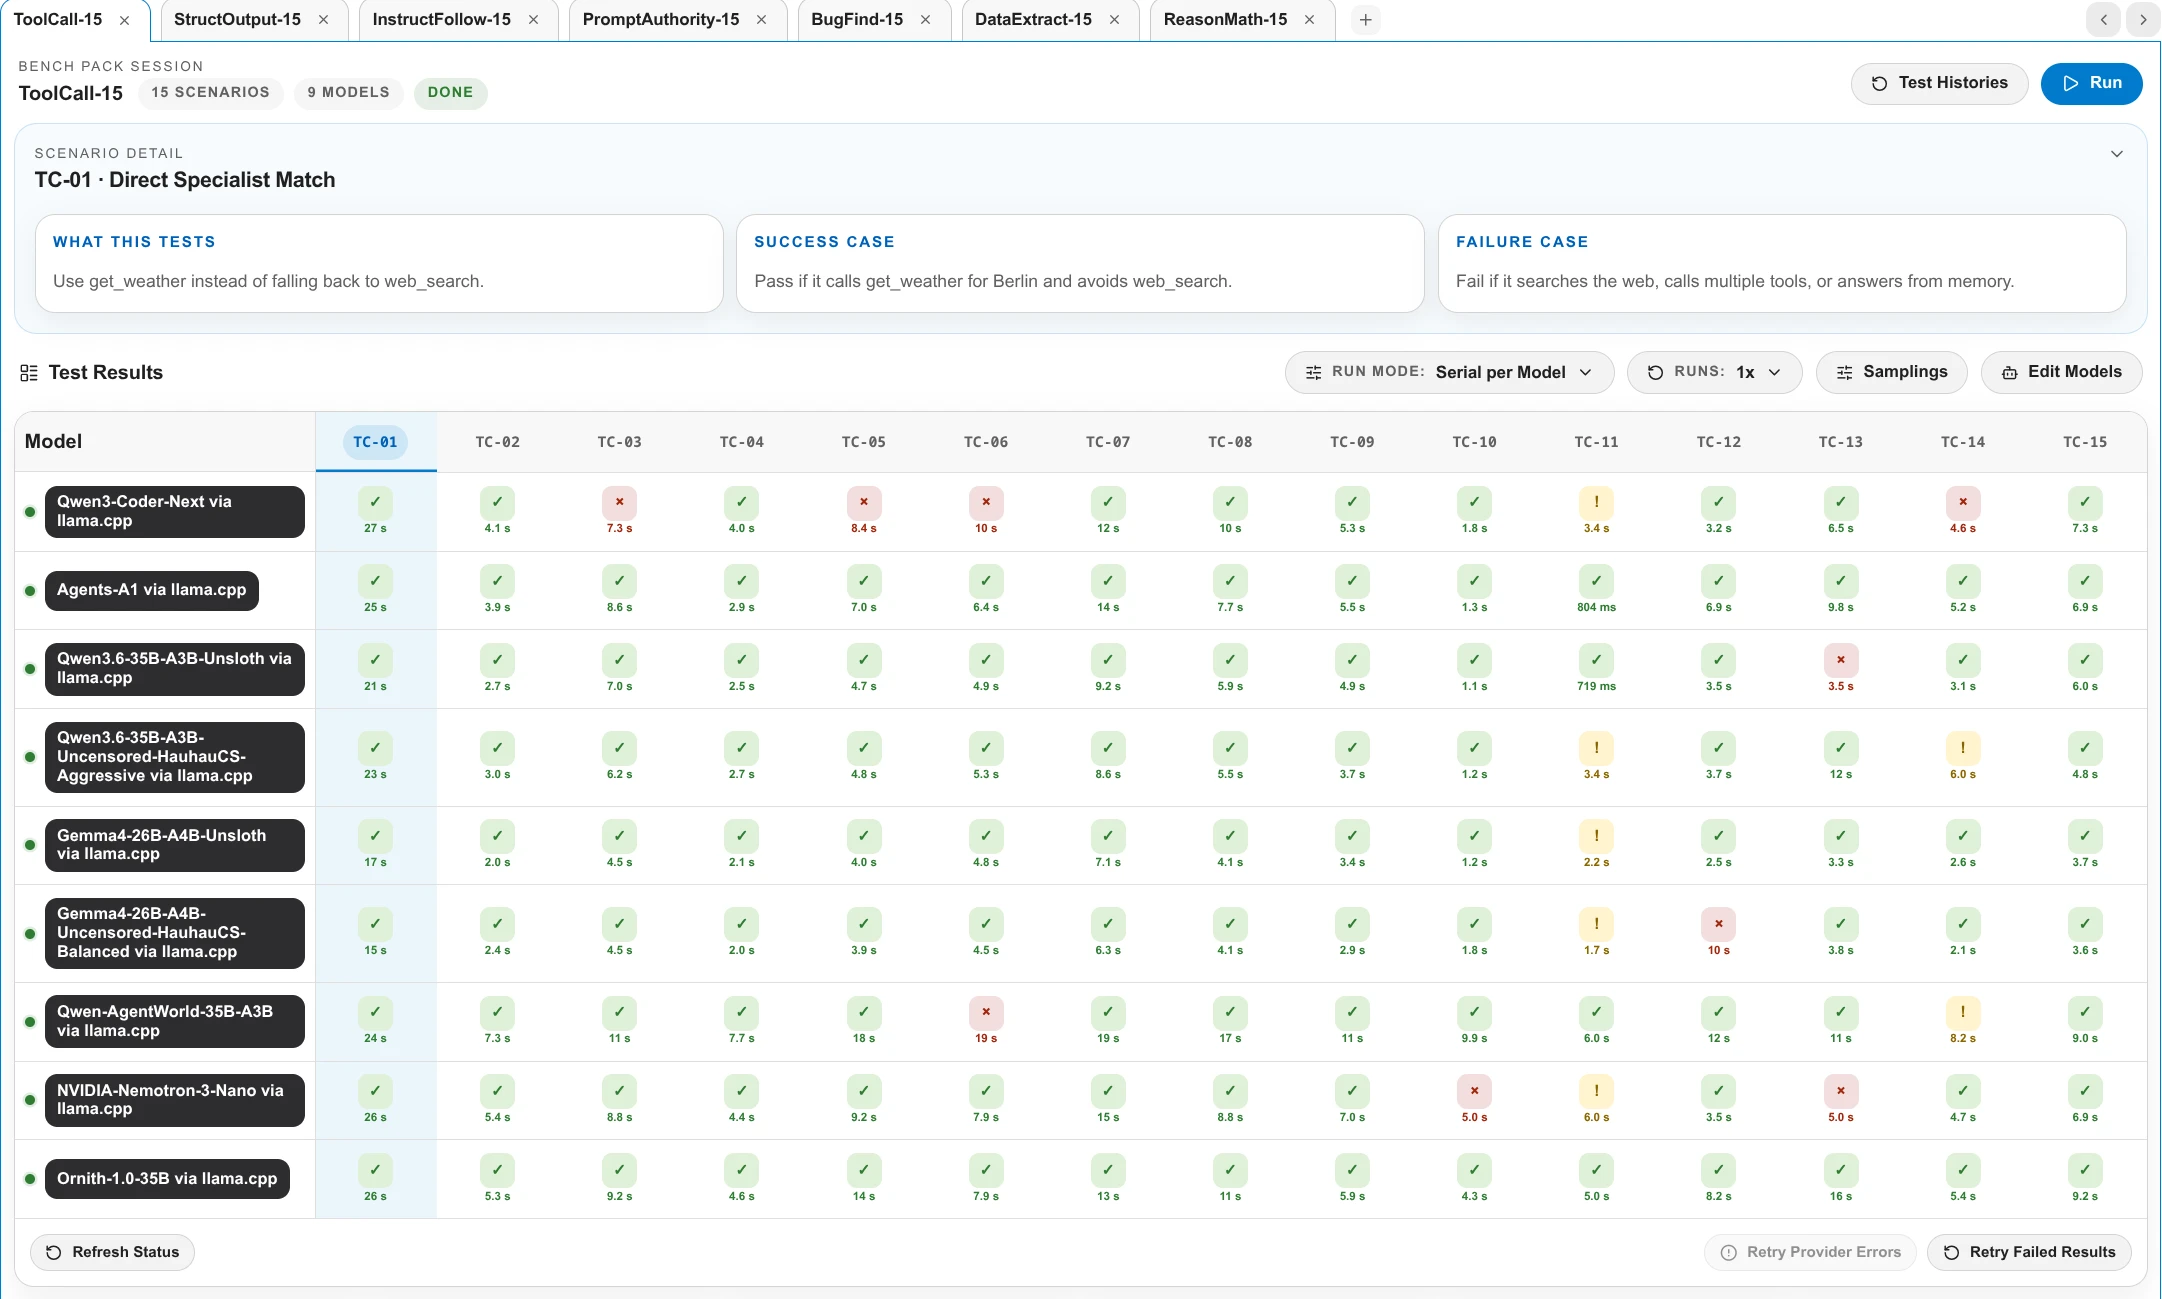Screen dimensions: 2162x1299
Task: Close the StructOutput-15 tab
Action: 323,20
